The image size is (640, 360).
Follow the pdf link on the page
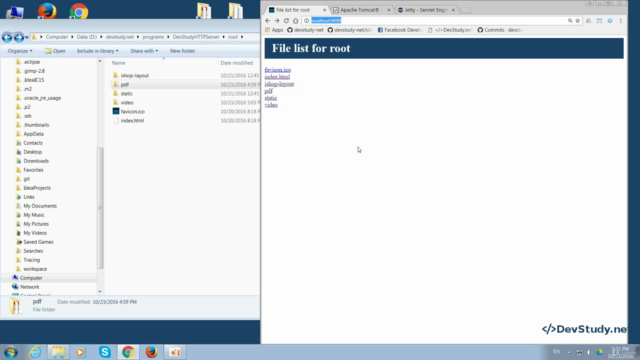(269, 91)
